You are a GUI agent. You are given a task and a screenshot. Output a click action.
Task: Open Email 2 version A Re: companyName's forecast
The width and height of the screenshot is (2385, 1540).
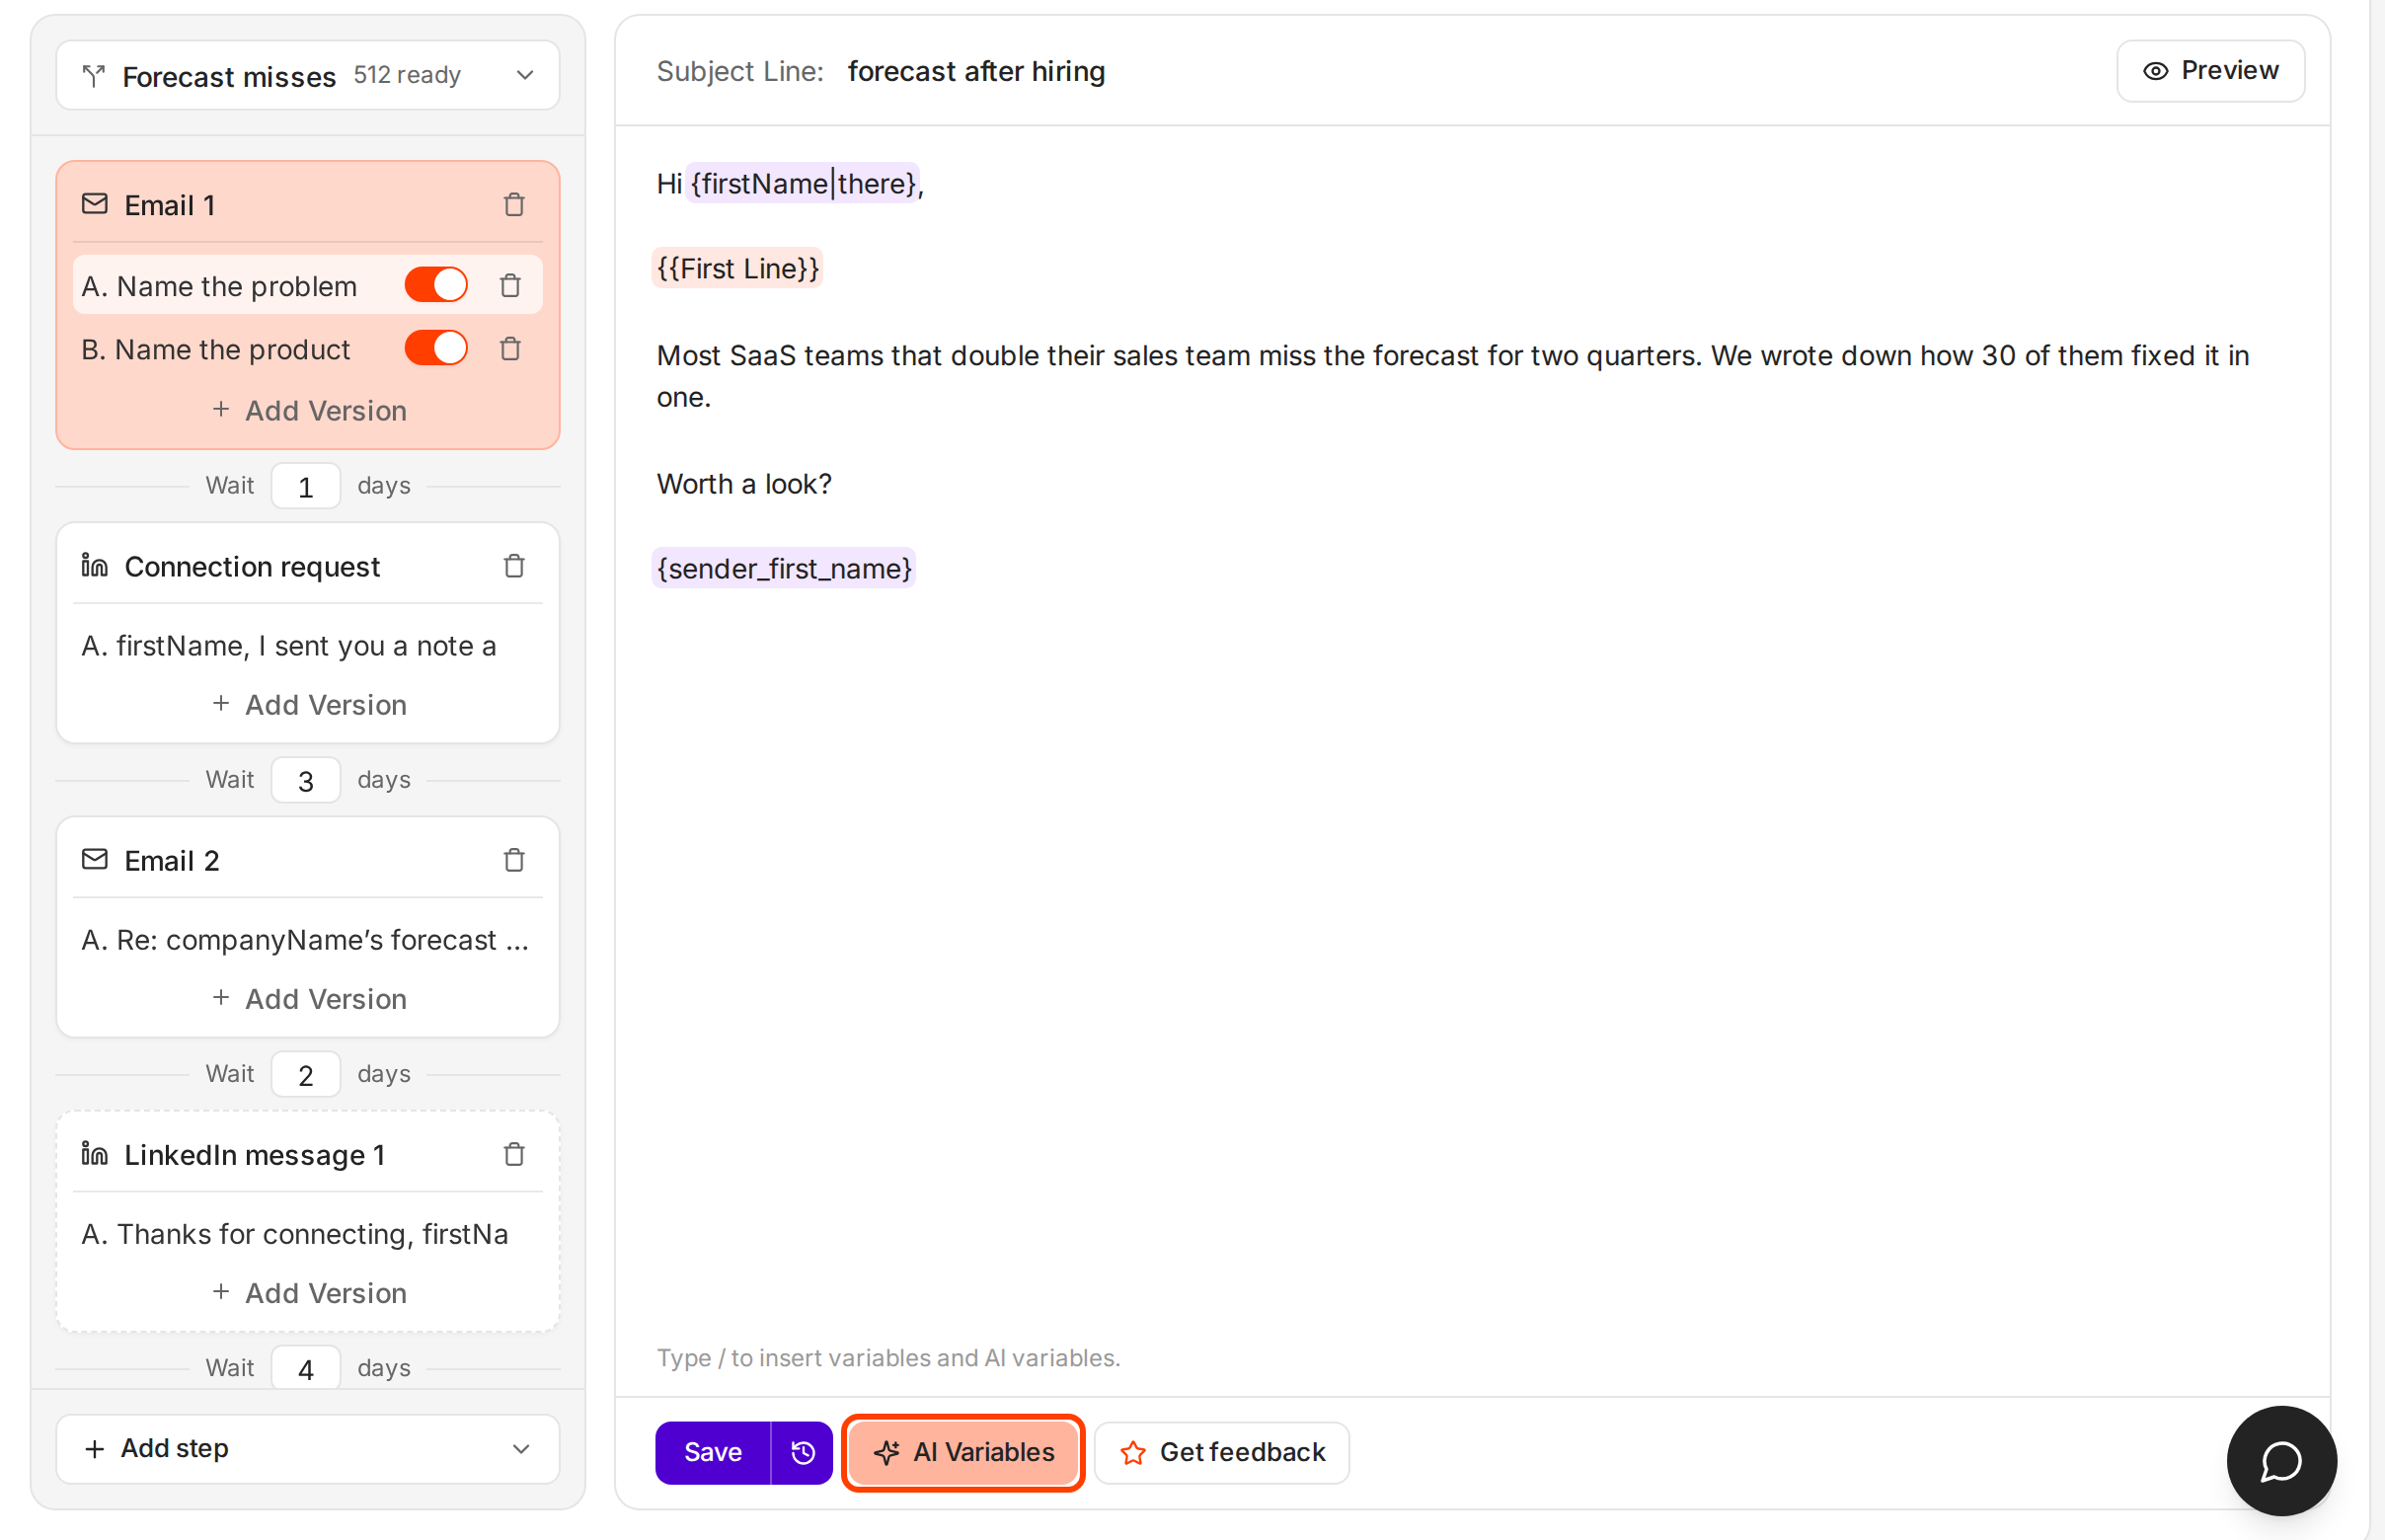(x=305, y=940)
